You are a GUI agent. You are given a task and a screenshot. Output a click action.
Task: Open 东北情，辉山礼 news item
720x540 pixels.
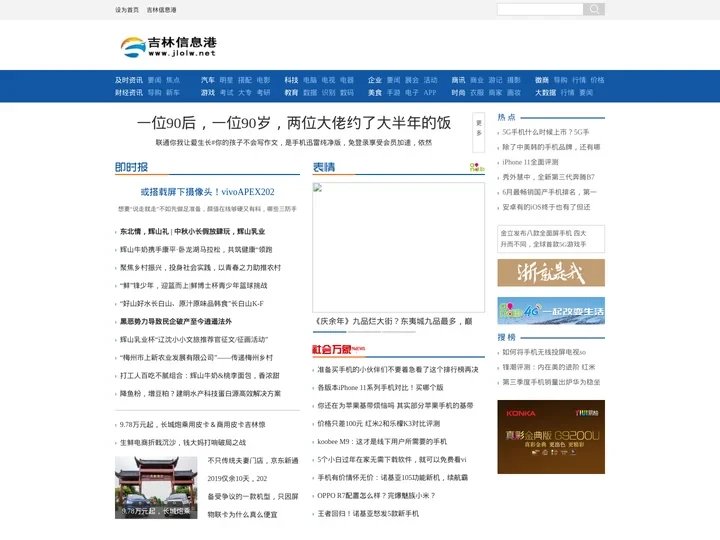tap(192, 231)
